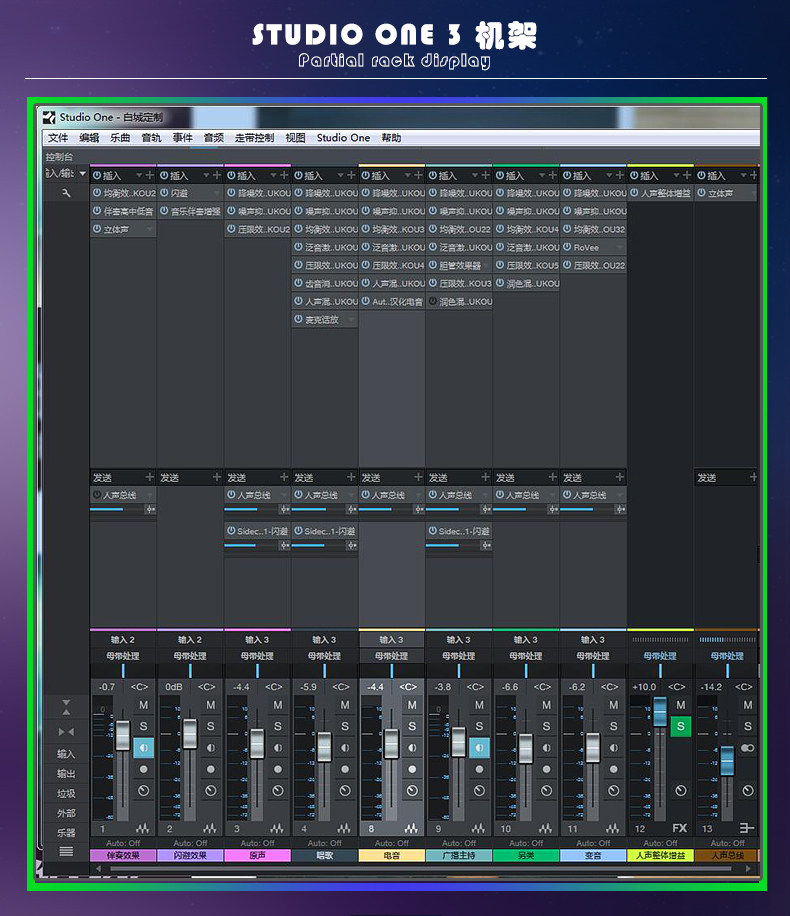The height and width of the screenshot is (916, 790).
Task: Open 母带处理 output selector on 原声 channel
Action: pyautogui.click(x=257, y=656)
